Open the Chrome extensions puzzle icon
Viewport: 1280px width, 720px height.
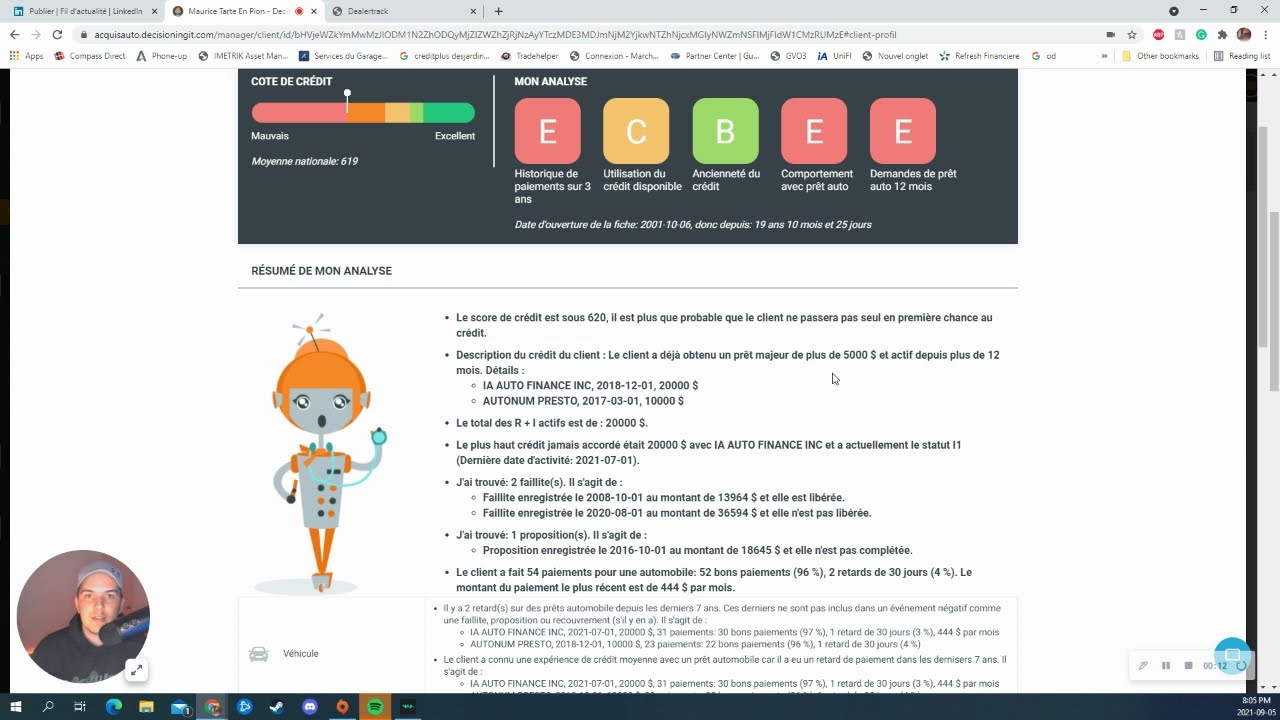point(1222,34)
